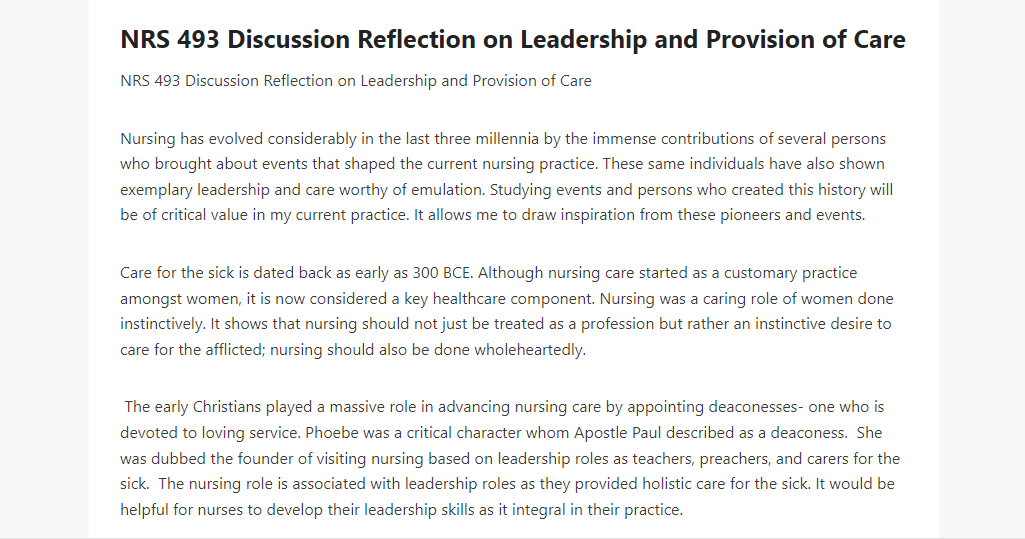Click the text '300 BCE' in the second paragraph
Image resolution: width=1025 pixels, height=539 pixels.
(442, 273)
